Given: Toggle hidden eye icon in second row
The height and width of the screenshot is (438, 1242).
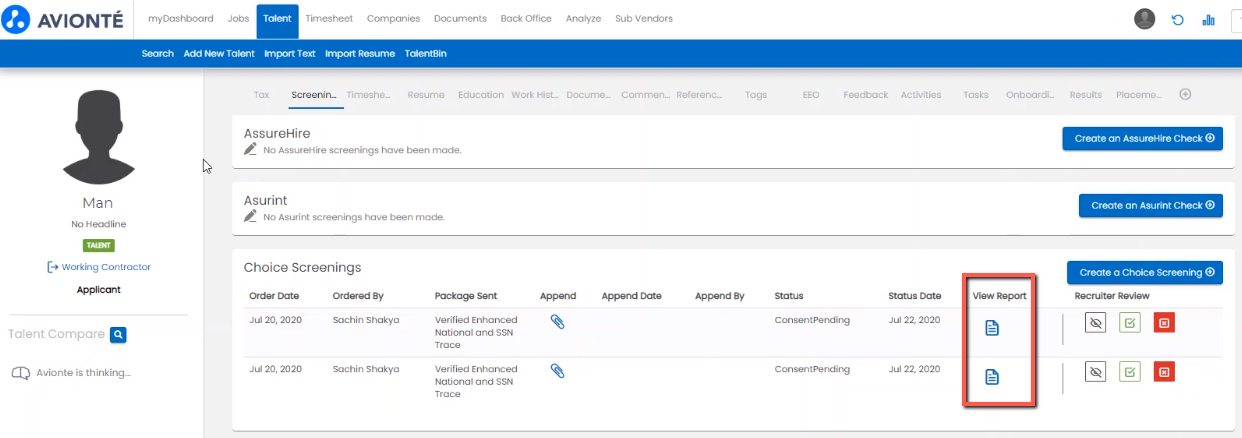Looking at the screenshot, I should point(1096,371).
